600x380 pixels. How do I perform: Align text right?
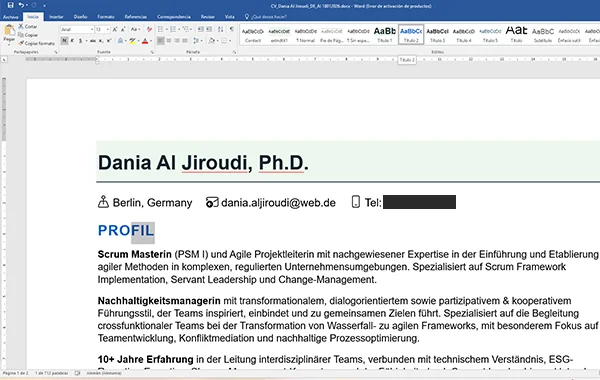[177, 41]
